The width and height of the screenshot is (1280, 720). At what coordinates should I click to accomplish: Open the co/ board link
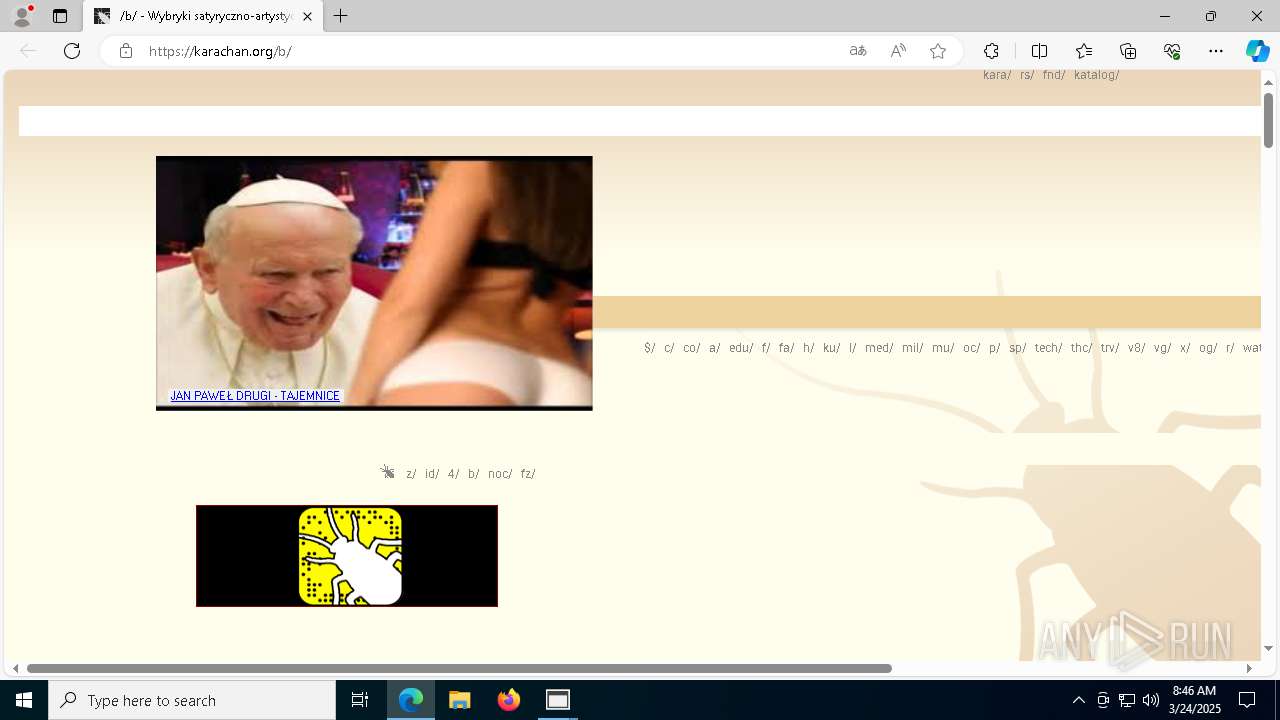pyautogui.click(x=692, y=348)
